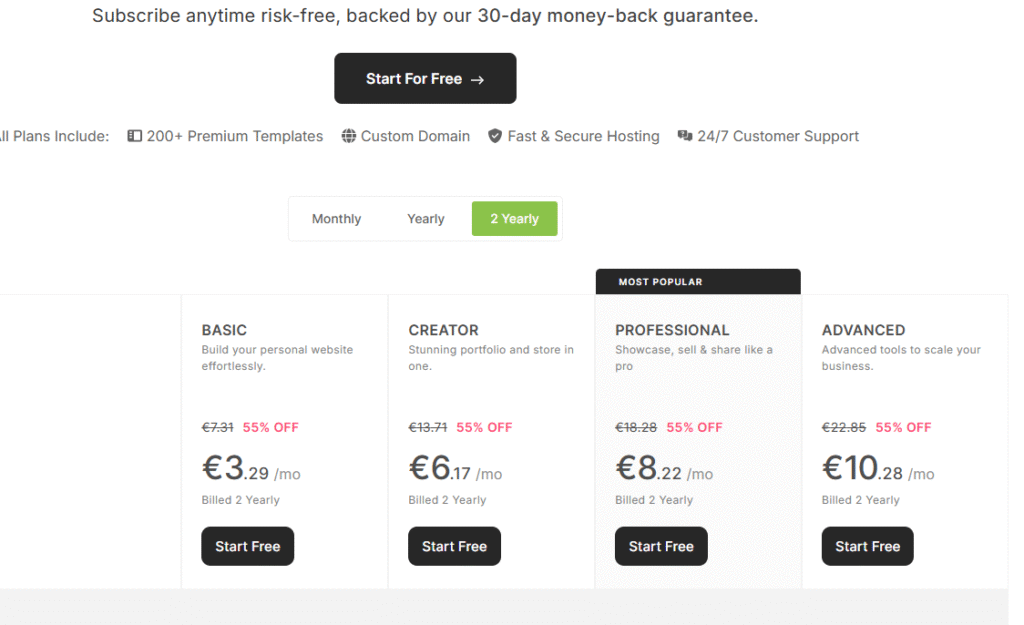Image resolution: width=1024 pixels, height=625 pixels.
Task: Start free with the Professional plan
Action: coord(661,546)
